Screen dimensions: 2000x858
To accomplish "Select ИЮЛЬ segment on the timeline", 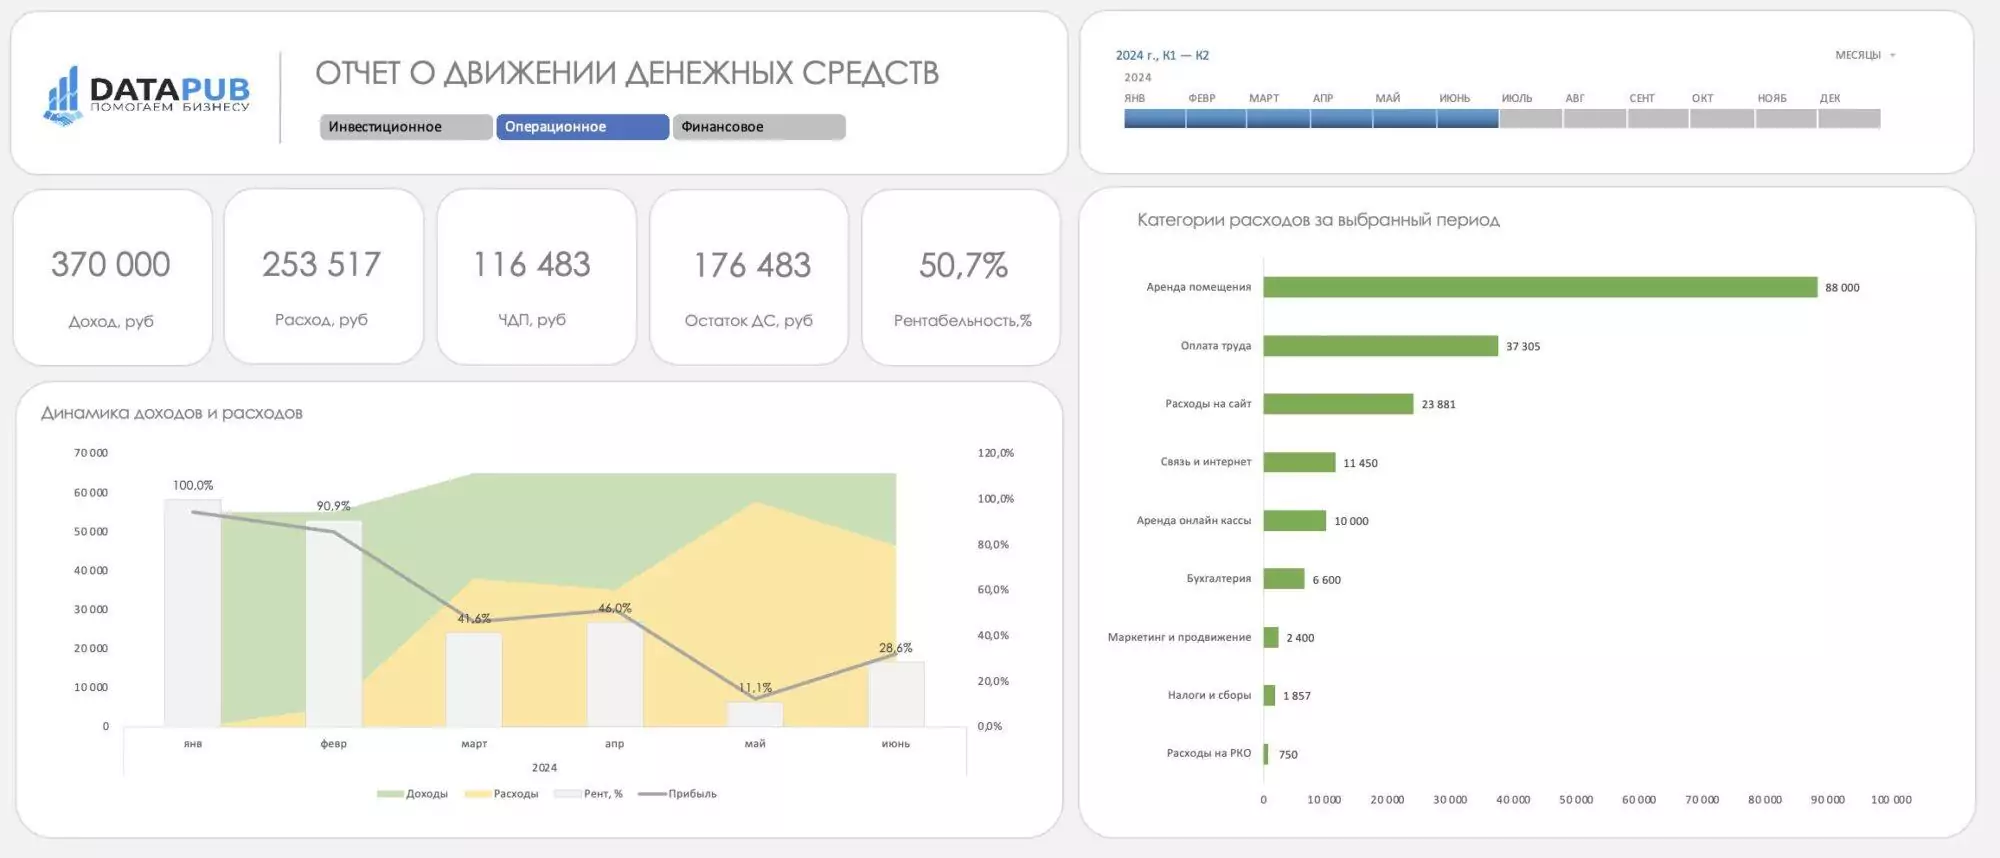I will click(x=1531, y=119).
